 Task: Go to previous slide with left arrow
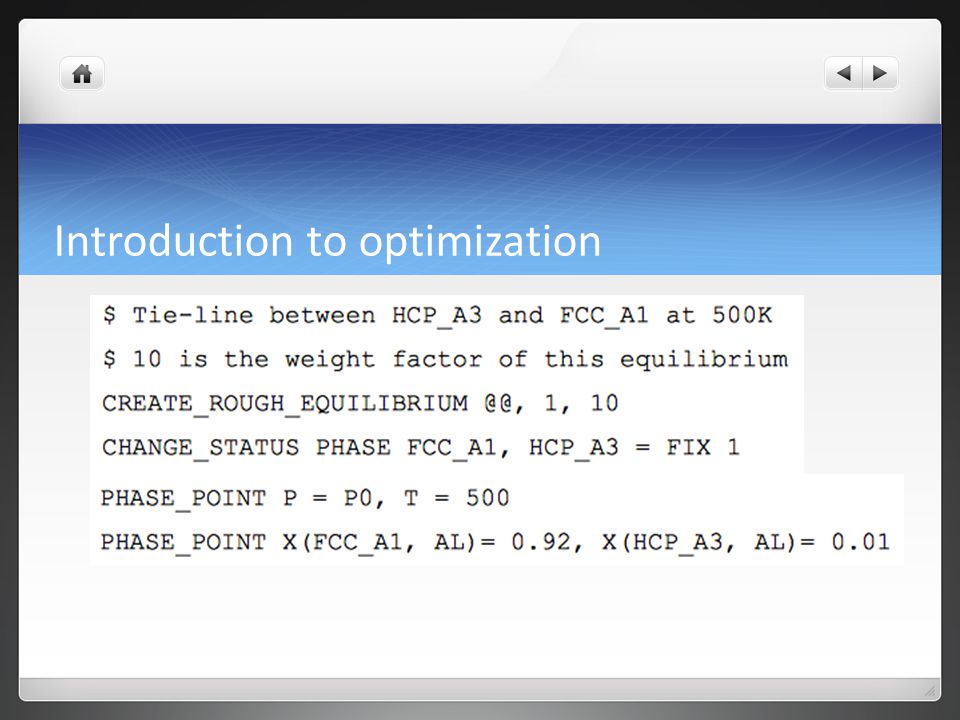point(844,73)
